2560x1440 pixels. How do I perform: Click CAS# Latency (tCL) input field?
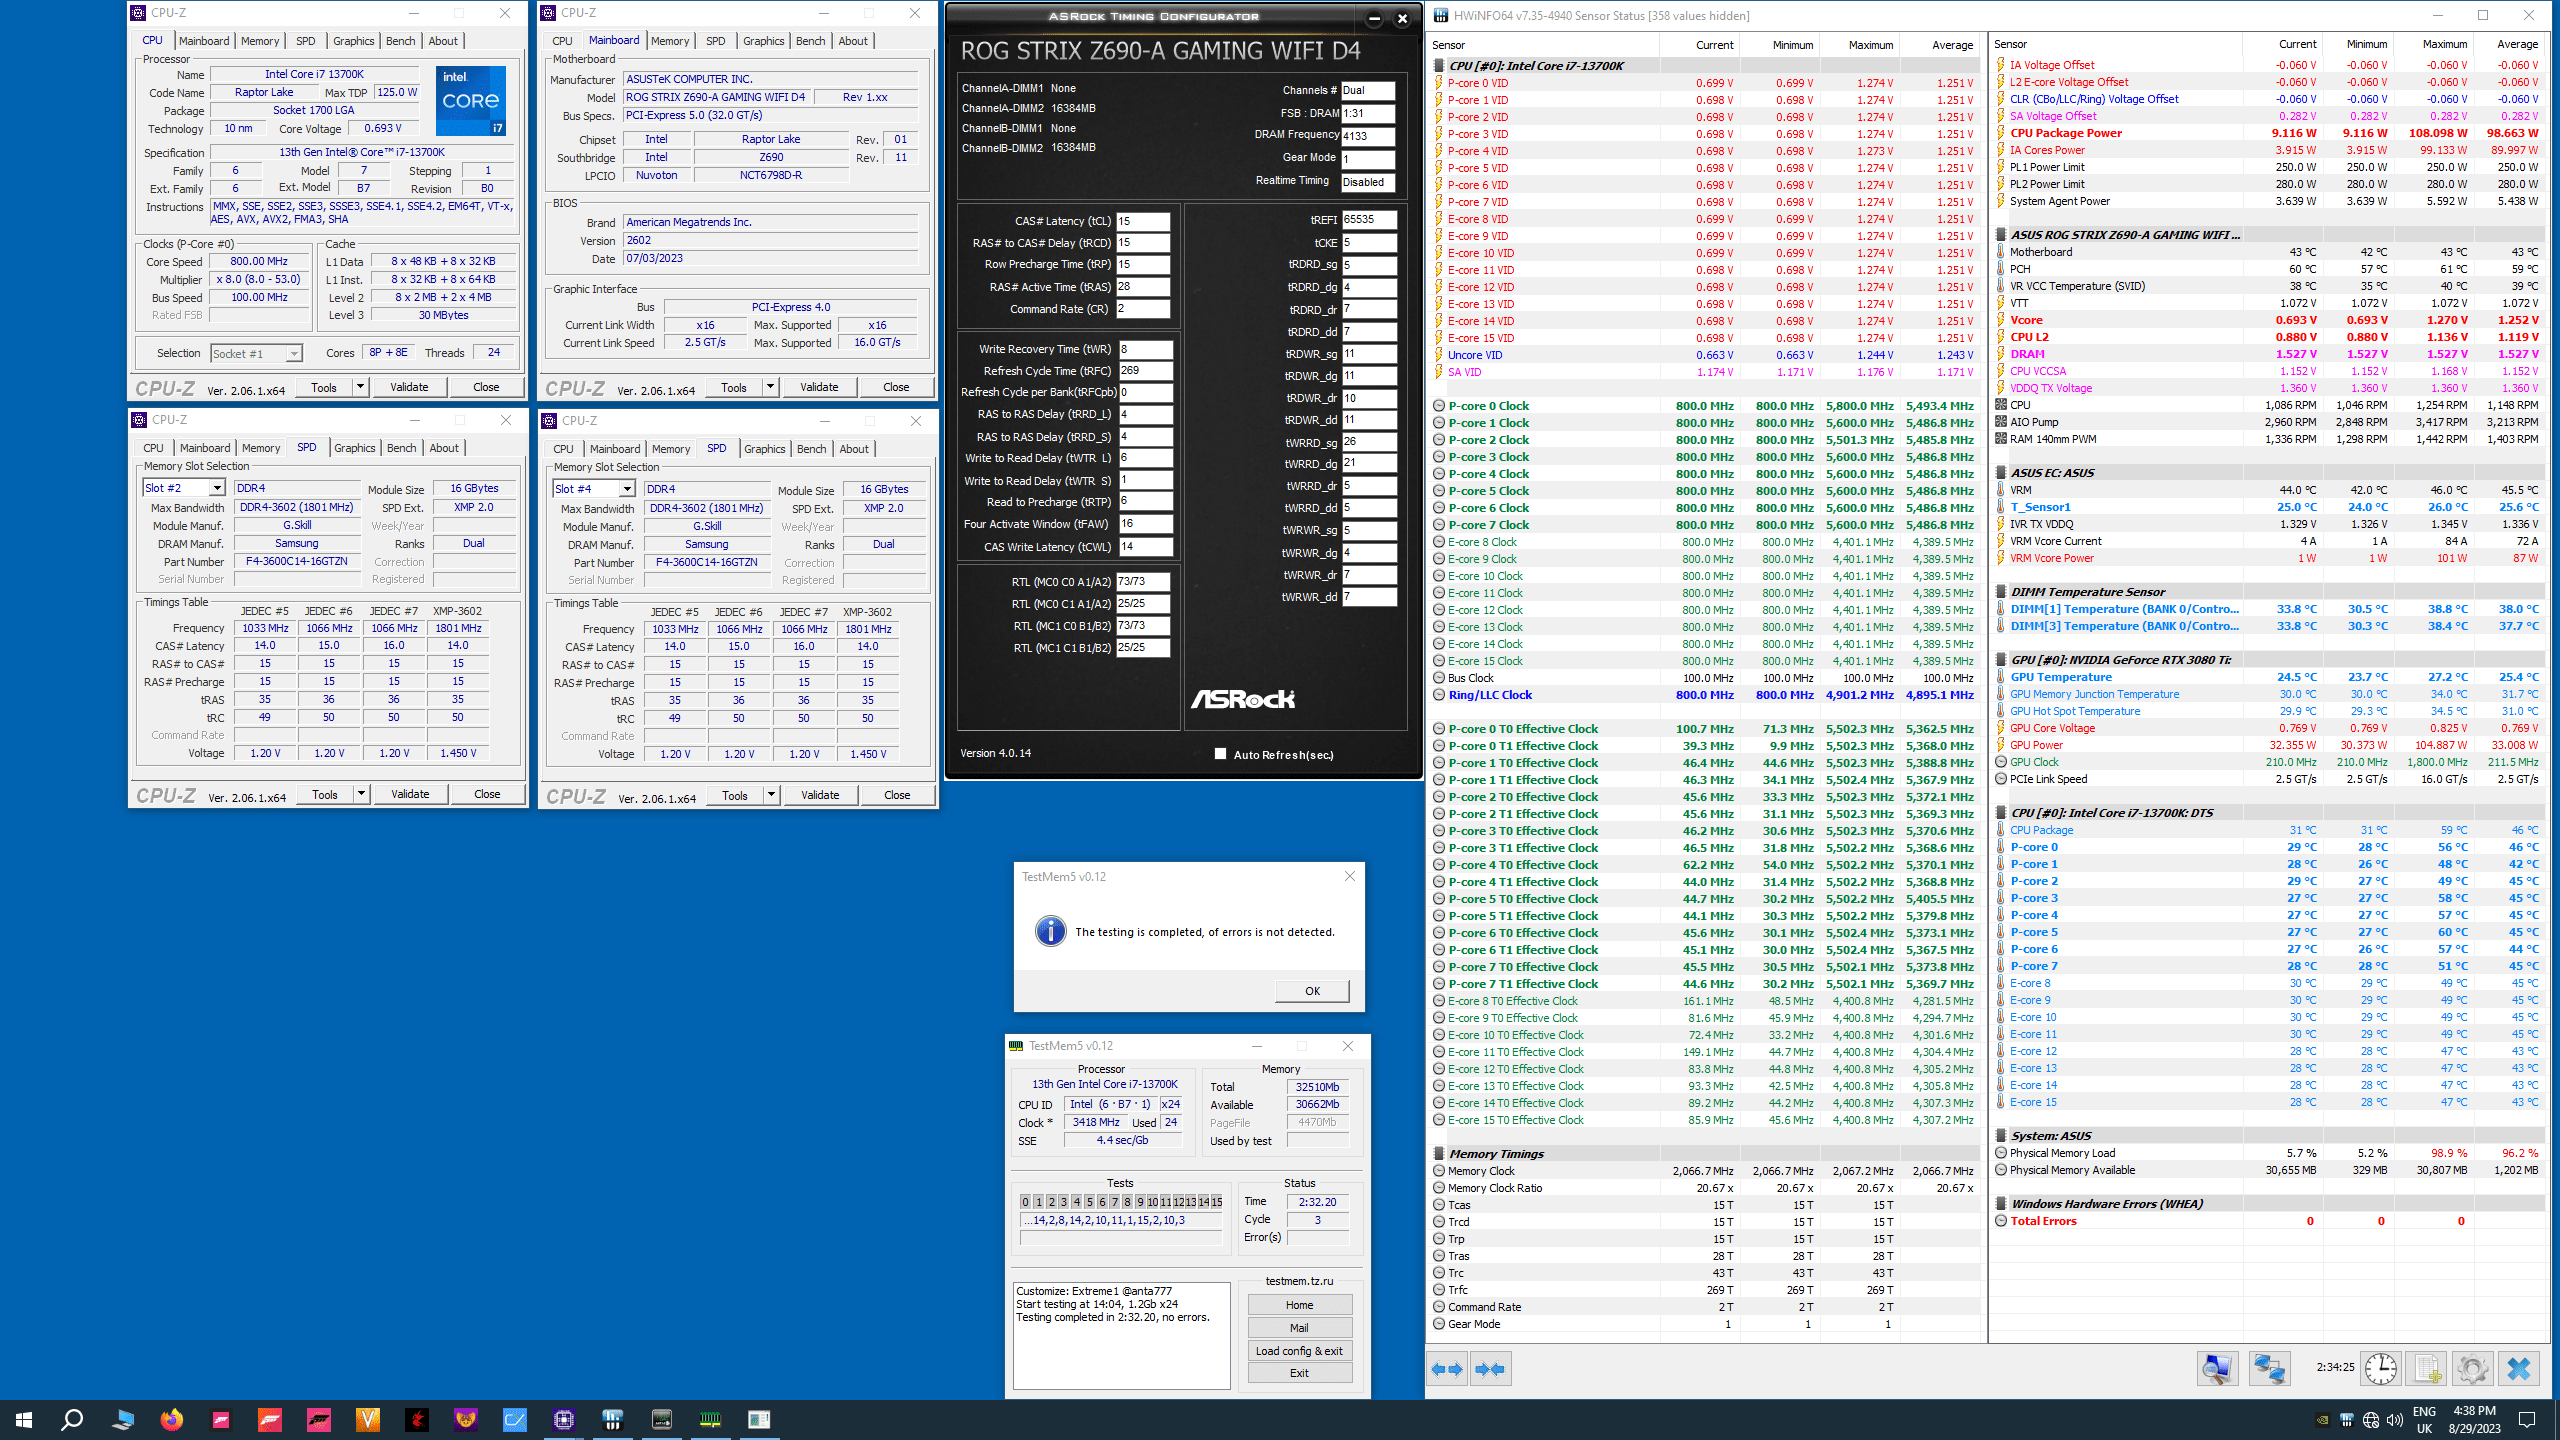1143,221
